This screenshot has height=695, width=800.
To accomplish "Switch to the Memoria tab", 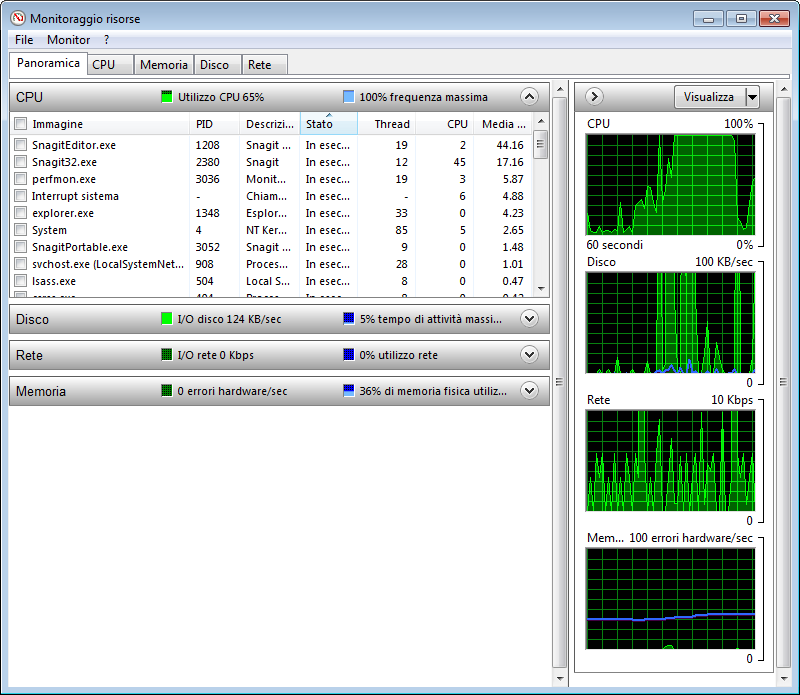I will (x=163, y=65).
